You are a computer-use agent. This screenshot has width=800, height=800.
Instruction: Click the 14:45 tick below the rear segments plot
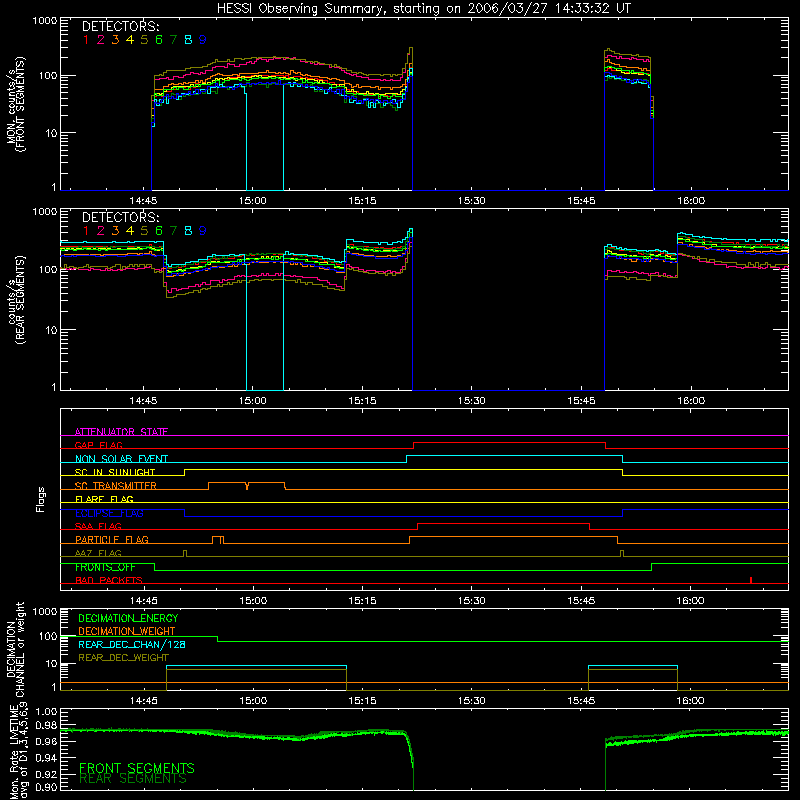[x=143, y=401]
